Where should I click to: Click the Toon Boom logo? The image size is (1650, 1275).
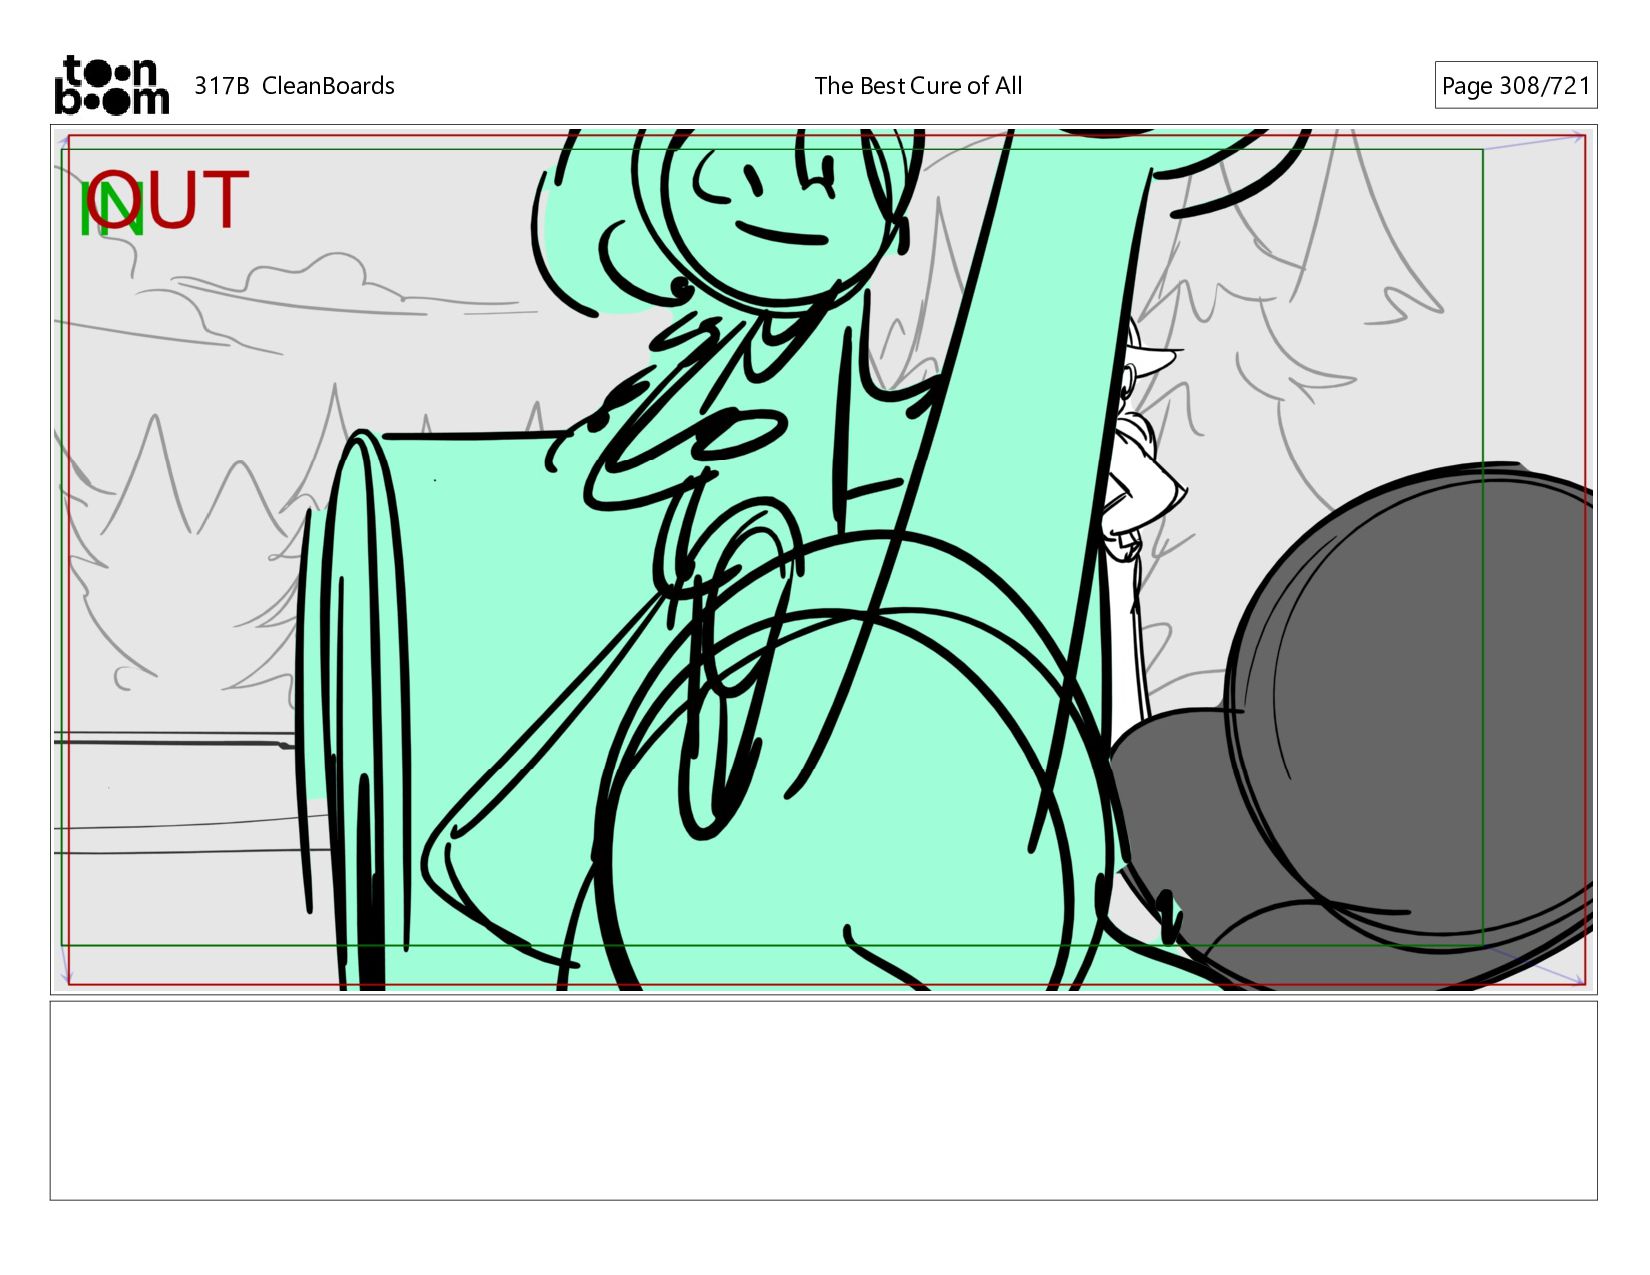coord(111,85)
